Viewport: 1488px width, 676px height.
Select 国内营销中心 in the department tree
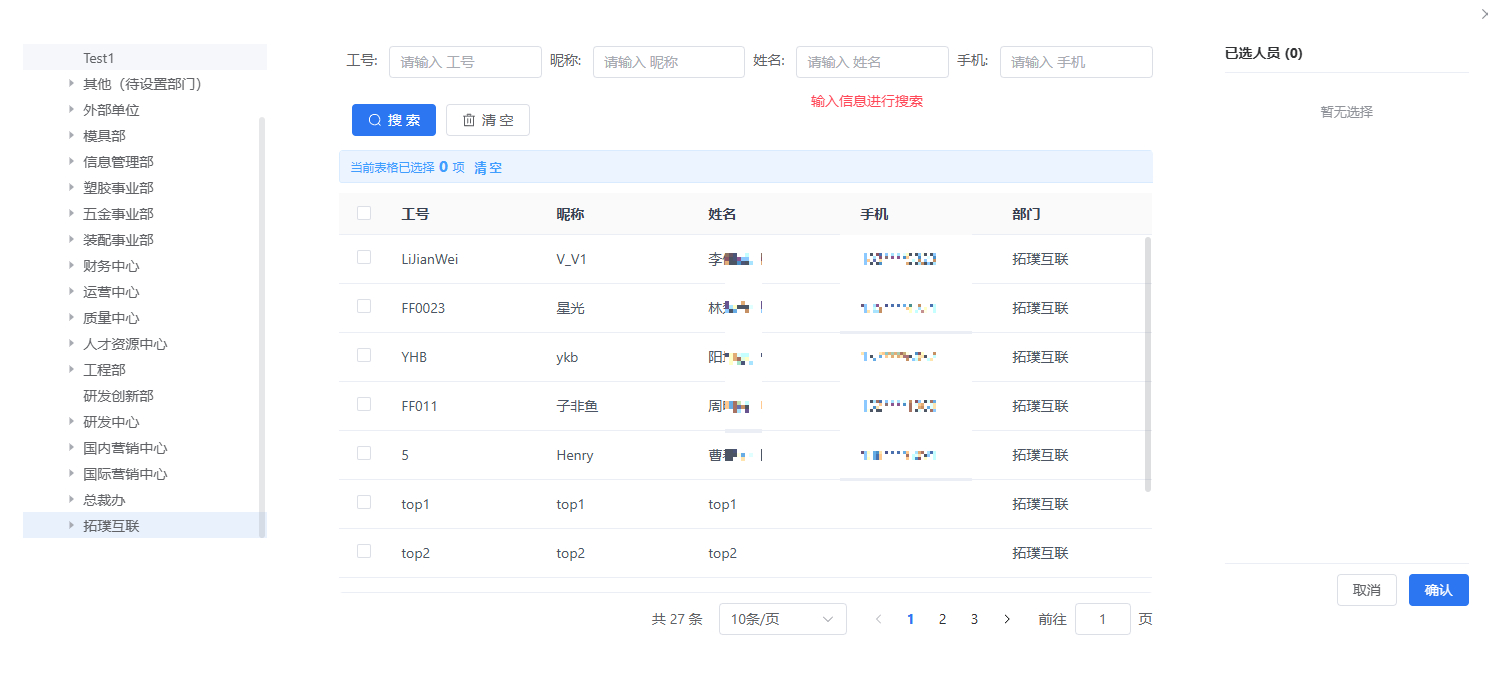[x=125, y=448]
